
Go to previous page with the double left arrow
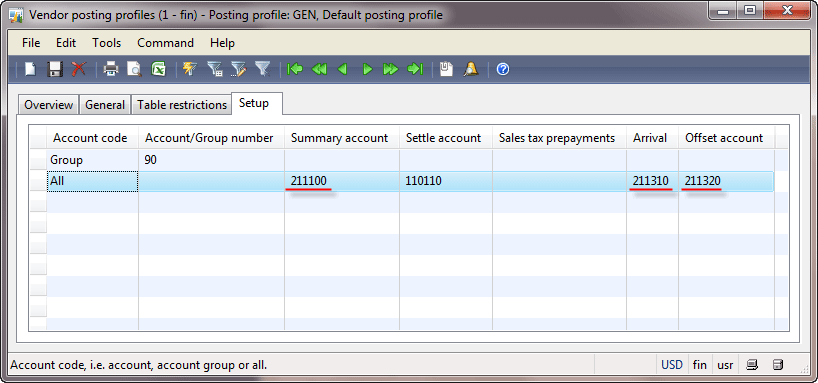click(319, 69)
